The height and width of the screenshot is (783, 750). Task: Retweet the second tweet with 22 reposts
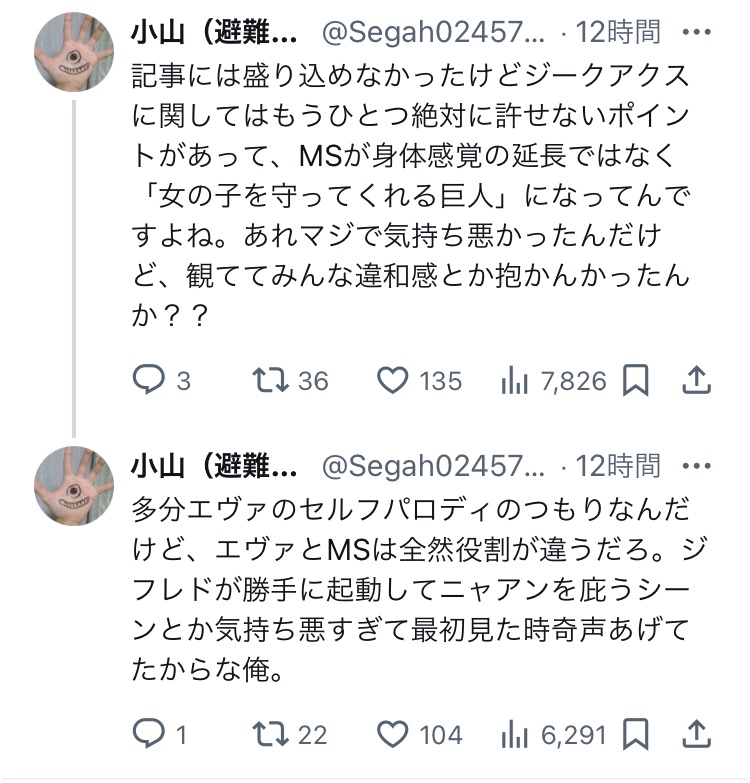pyautogui.click(x=266, y=735)
